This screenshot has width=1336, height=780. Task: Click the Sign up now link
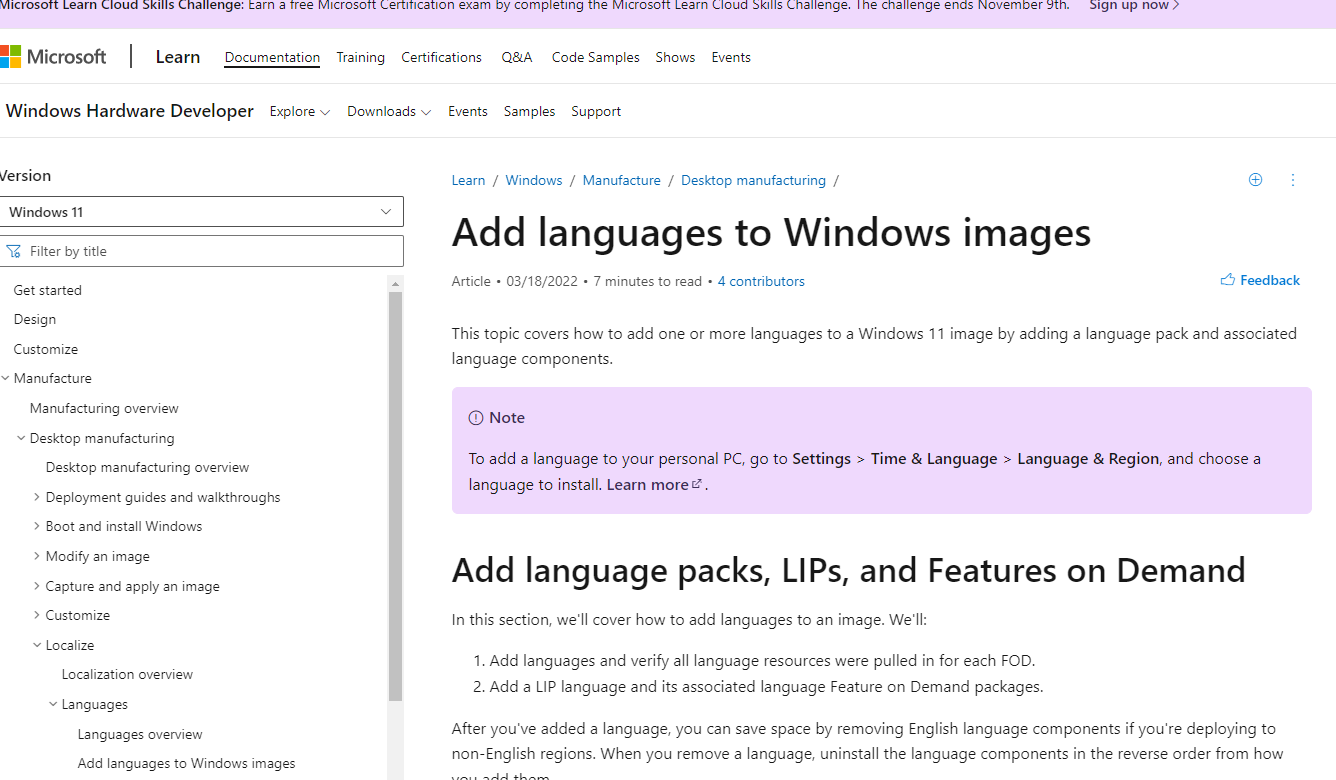click(1134, 5)
